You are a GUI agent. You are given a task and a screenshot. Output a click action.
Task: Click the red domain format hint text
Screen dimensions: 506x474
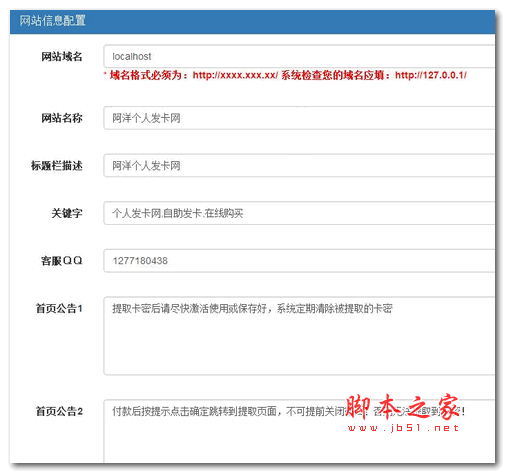pyautogui.click(x=285, y=75)
